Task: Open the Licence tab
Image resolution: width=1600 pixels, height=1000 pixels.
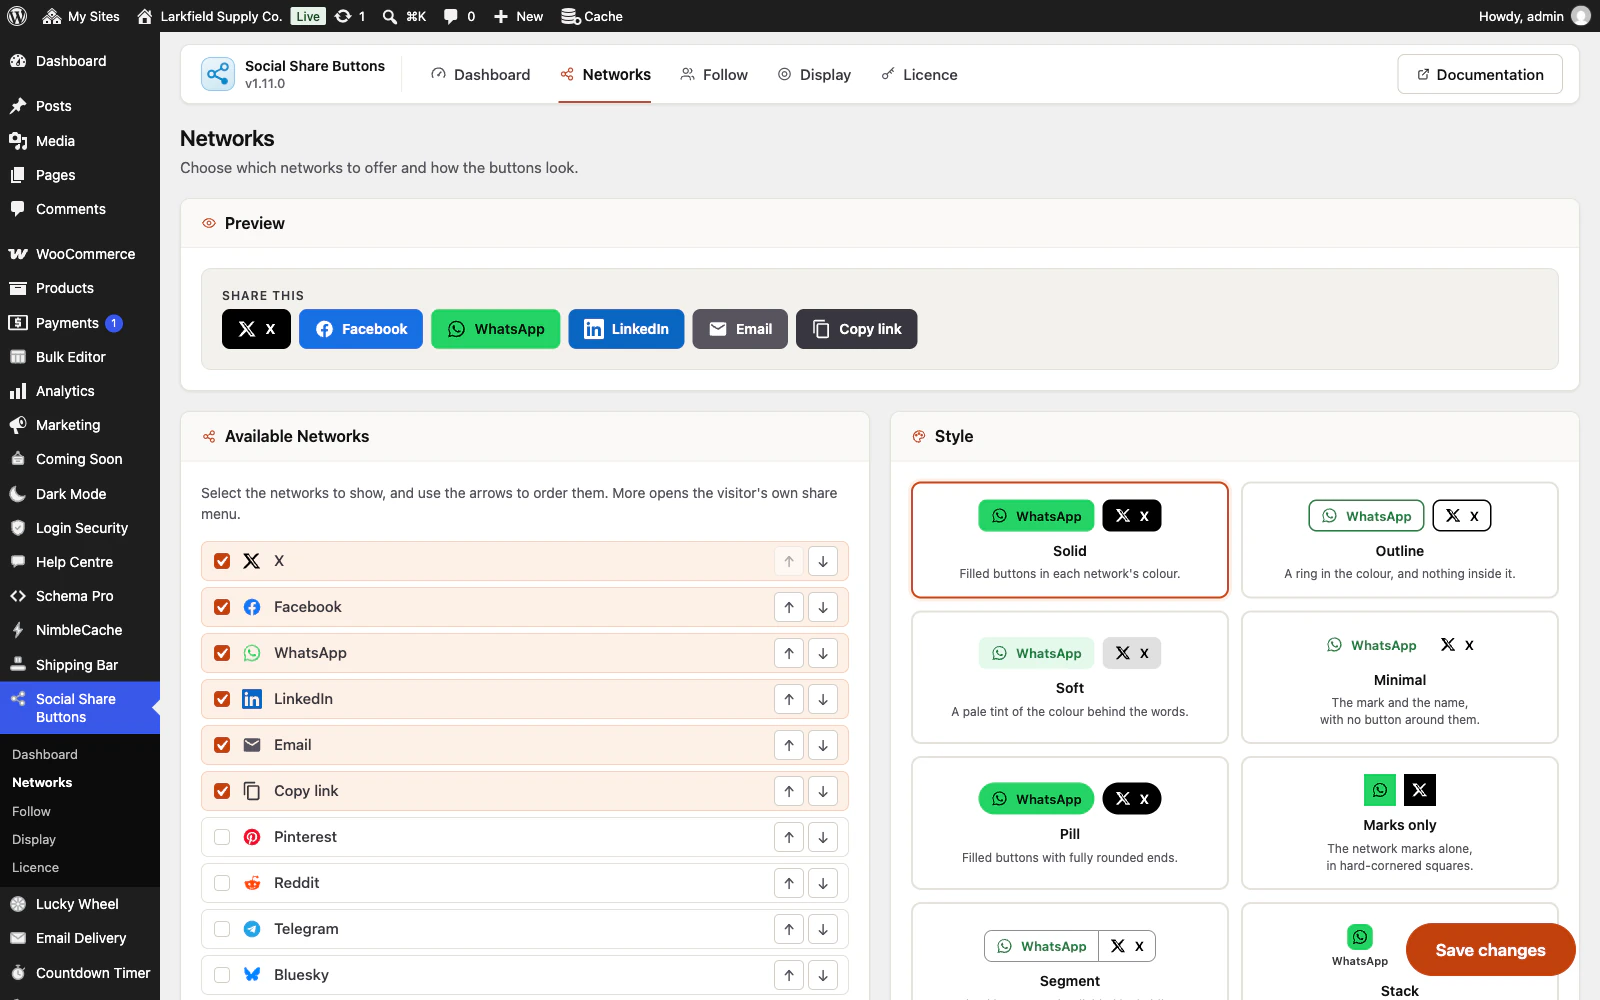Action: click(919, 75)
